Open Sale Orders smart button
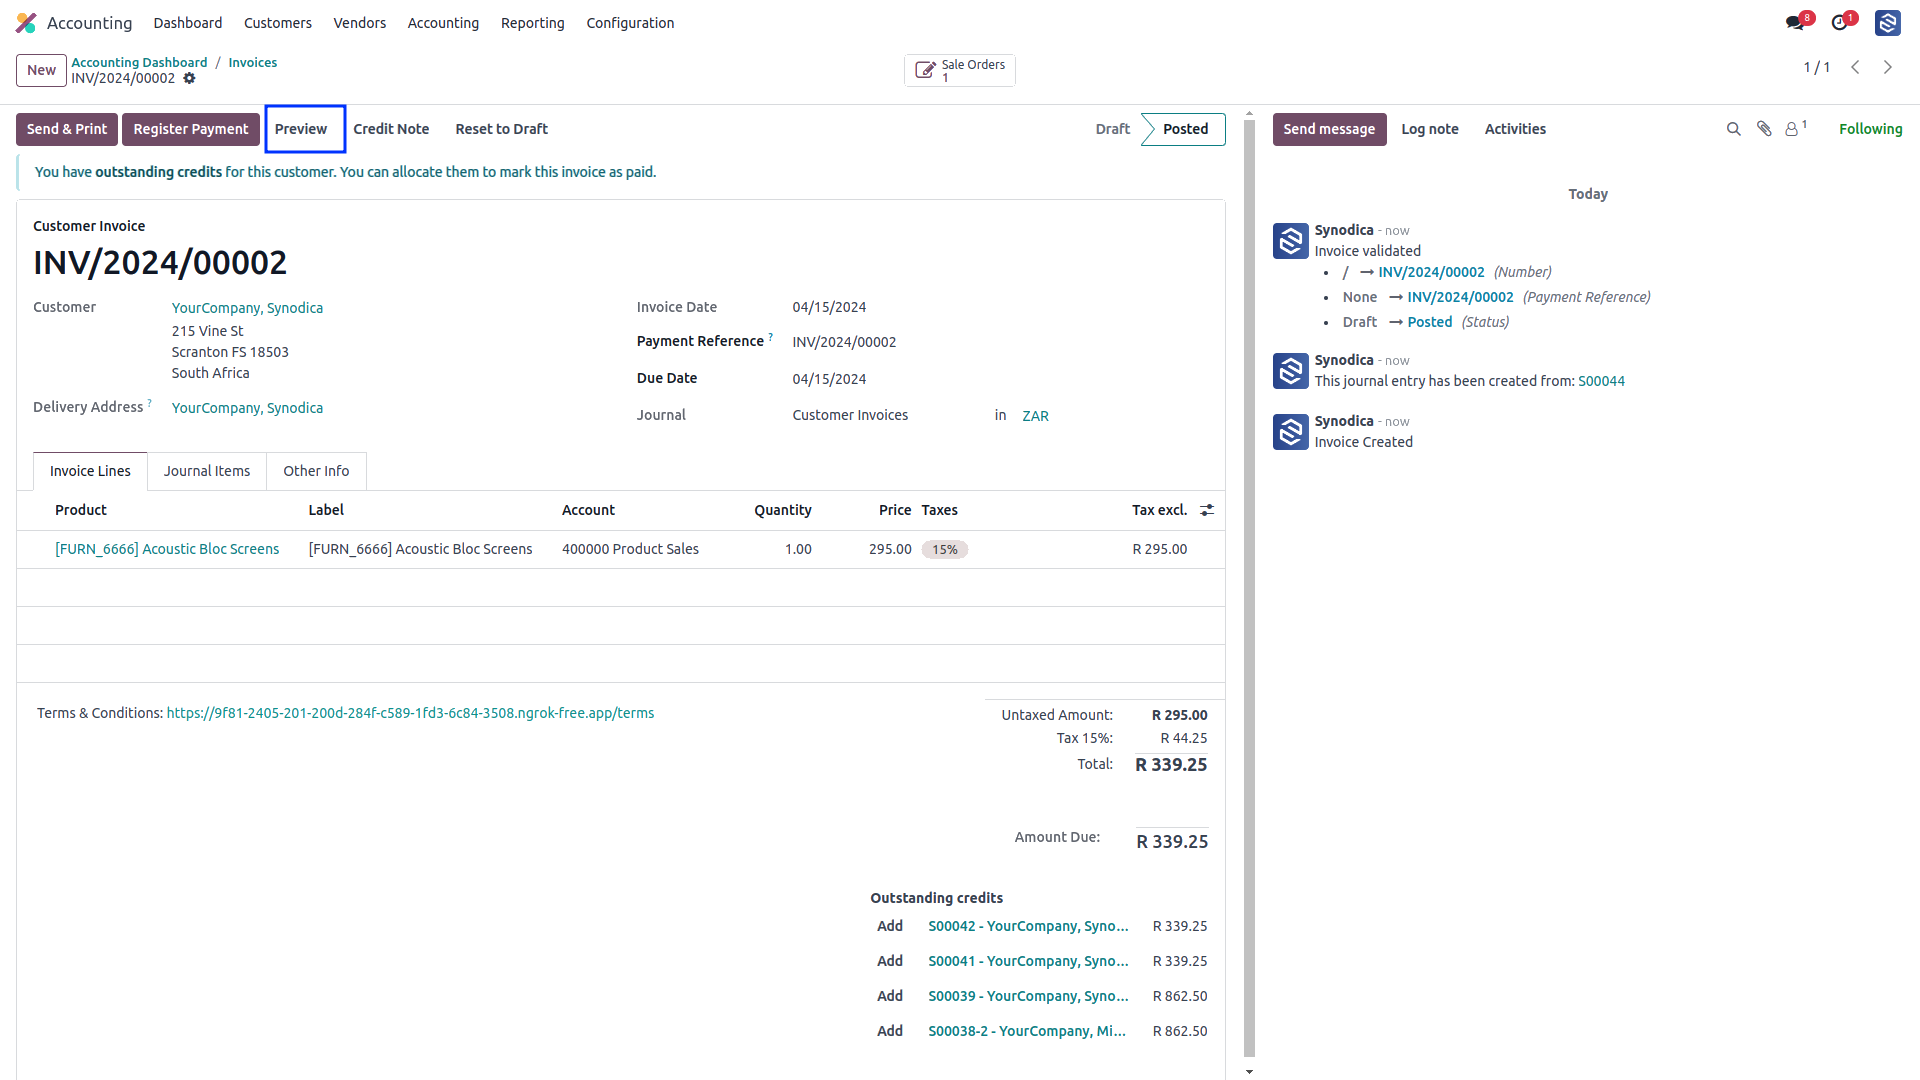The image size is (1920, 1080). pos(960,70)
